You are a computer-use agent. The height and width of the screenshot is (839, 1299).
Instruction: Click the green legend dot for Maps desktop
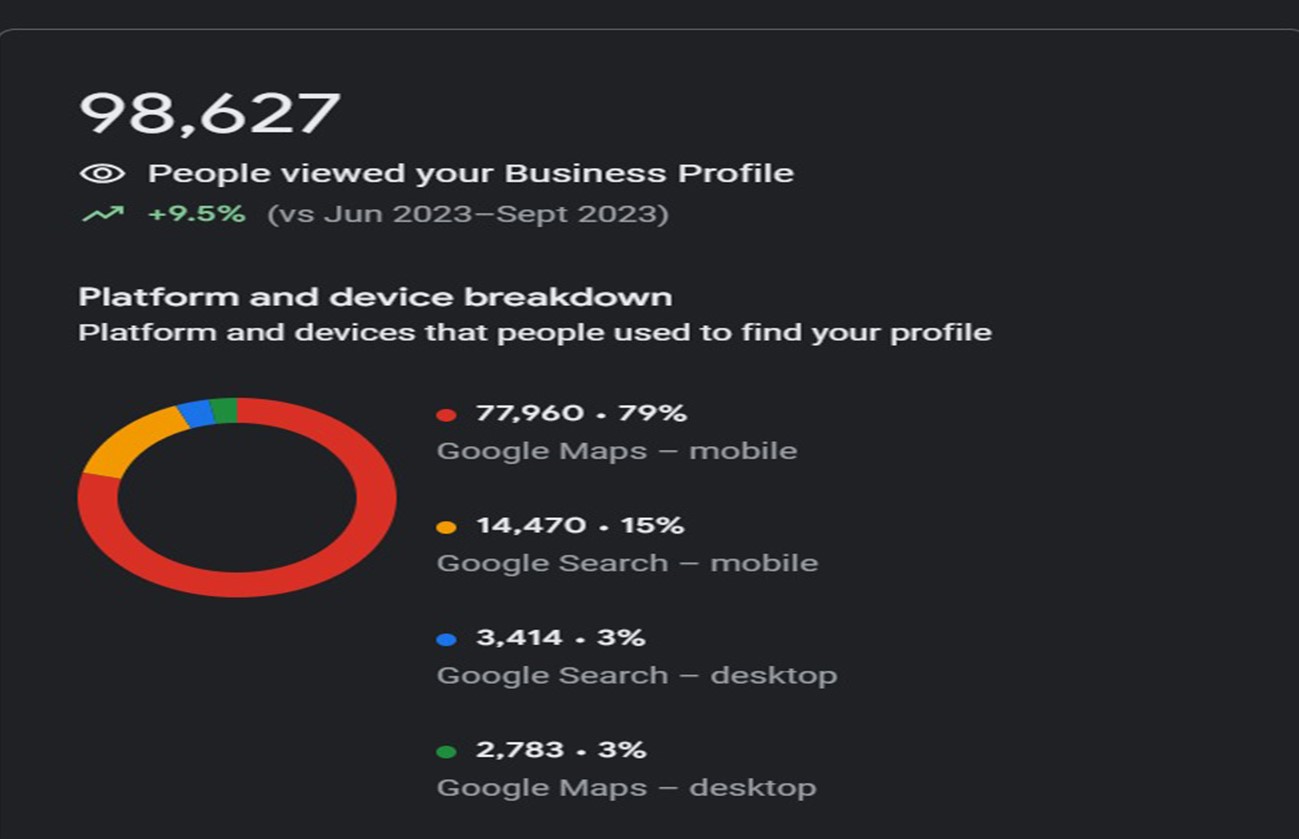tap(446, 751)
